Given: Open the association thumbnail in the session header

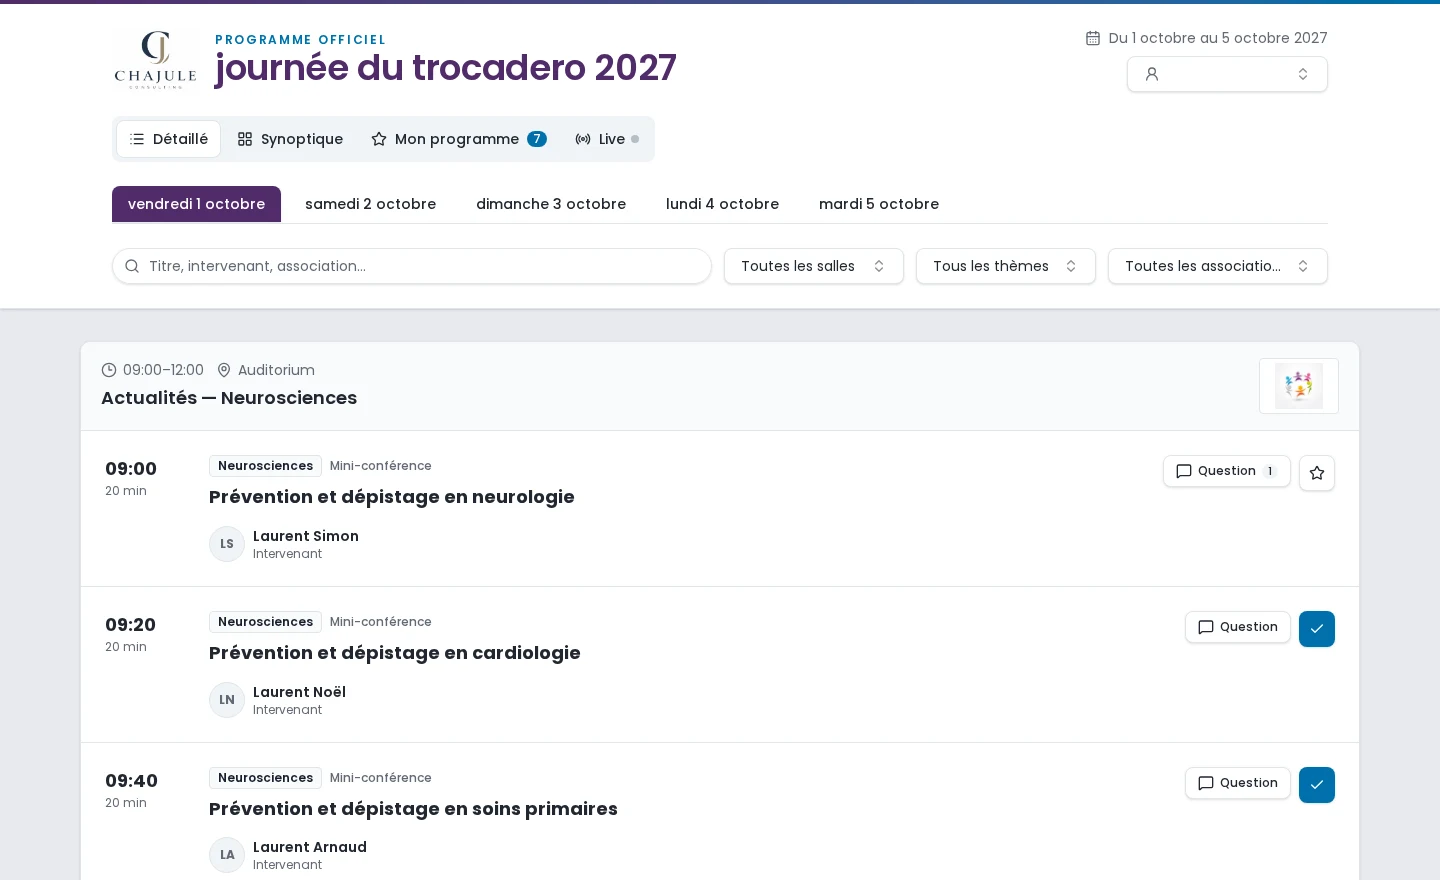Looking at the screenshot, I should (1299, 386).
